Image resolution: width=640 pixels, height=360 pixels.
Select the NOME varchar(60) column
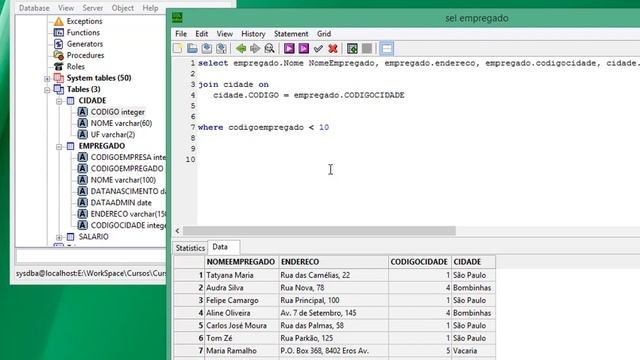[121, 123]
